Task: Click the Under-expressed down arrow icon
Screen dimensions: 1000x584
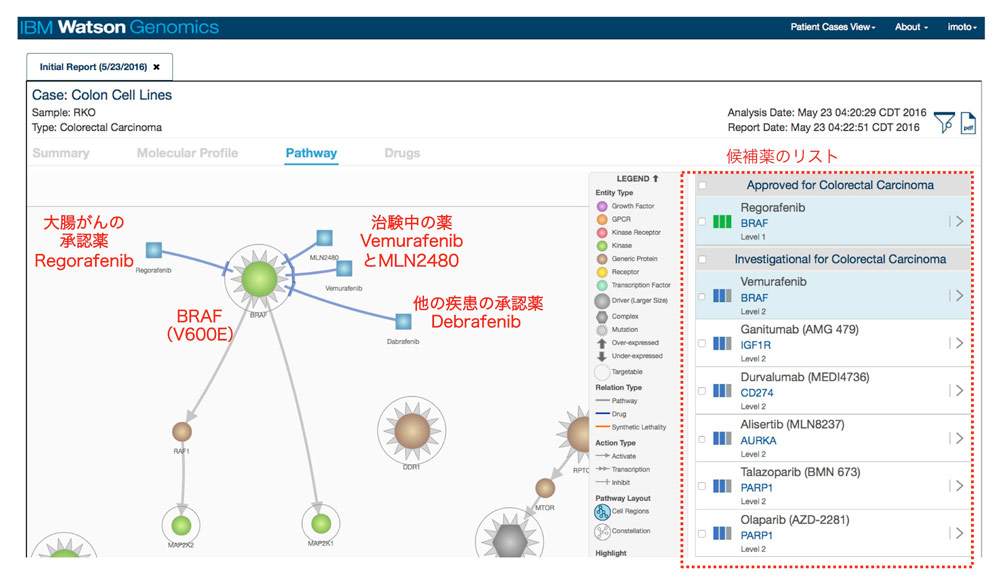Action: [601, 356]
